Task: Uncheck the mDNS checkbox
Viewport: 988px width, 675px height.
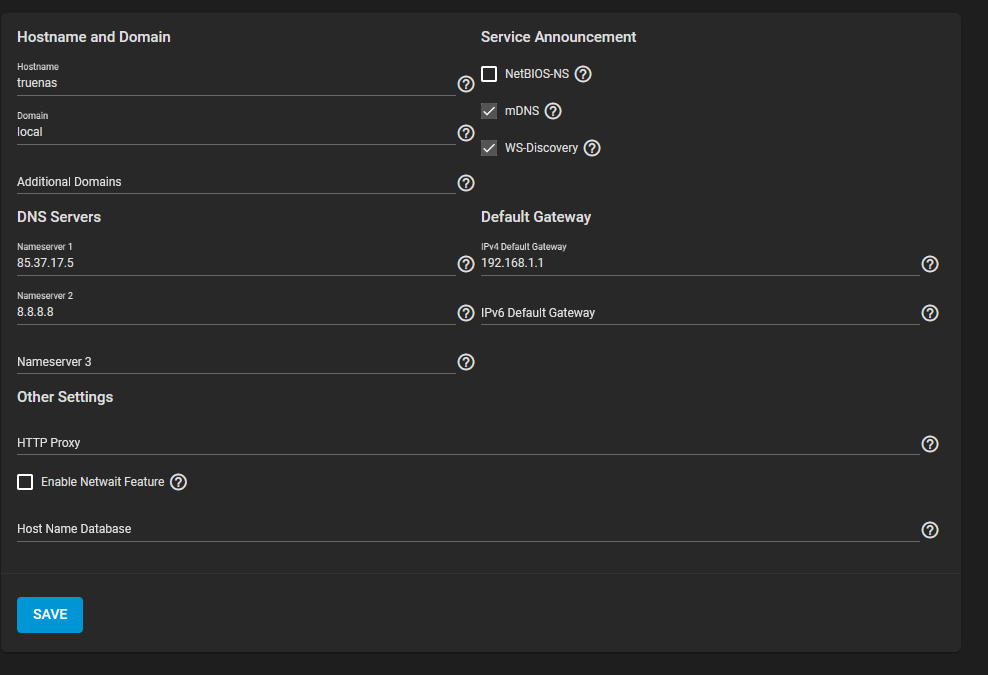Action: point(489,111)
